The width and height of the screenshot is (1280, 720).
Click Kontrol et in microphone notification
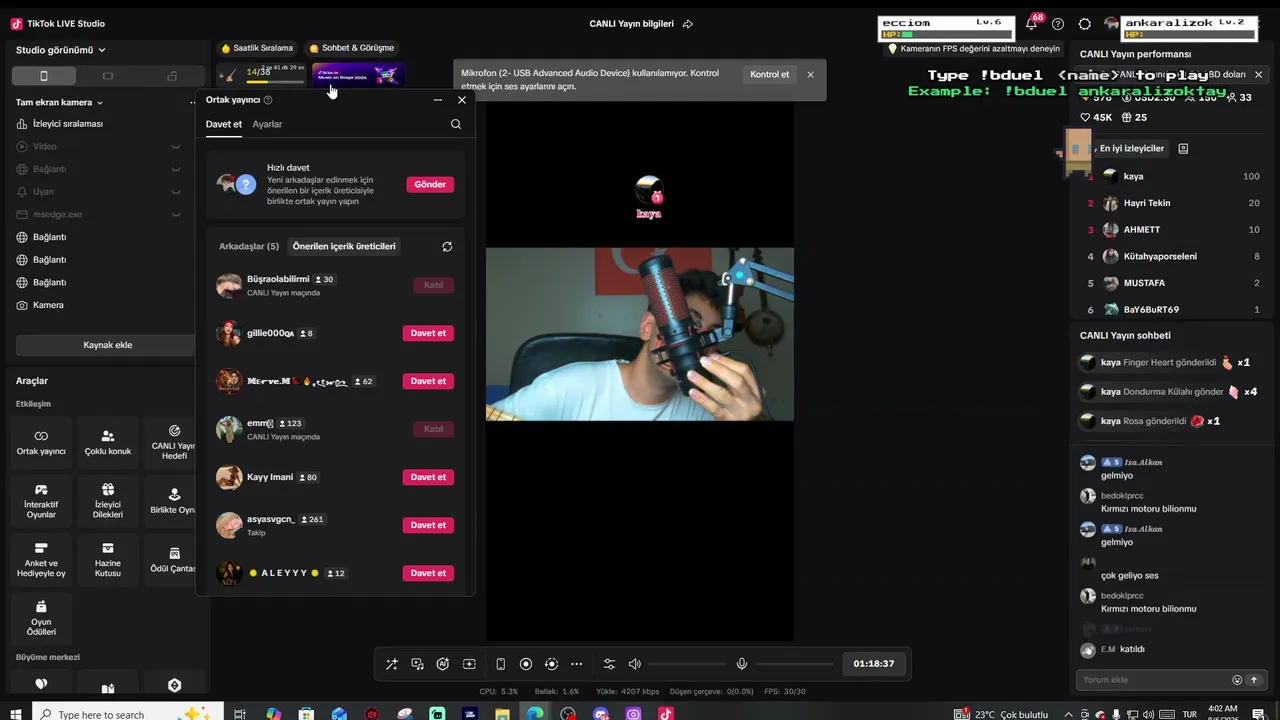click(770, 74)
